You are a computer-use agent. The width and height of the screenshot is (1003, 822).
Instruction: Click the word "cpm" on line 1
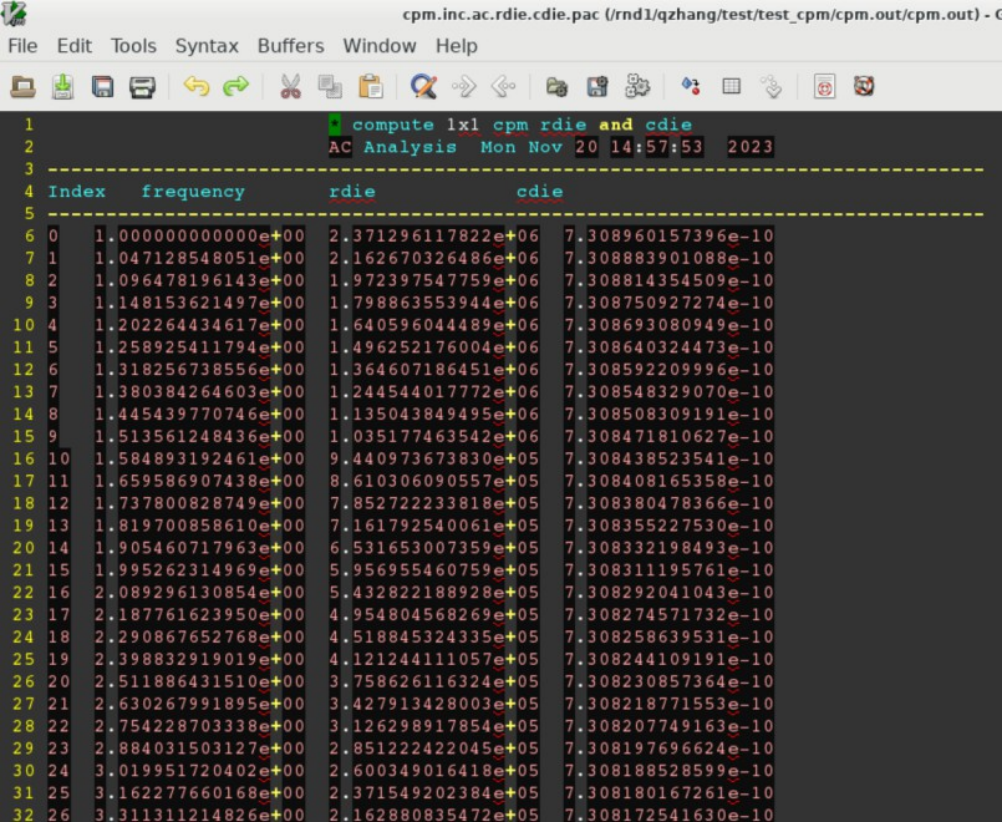(510, 125)
